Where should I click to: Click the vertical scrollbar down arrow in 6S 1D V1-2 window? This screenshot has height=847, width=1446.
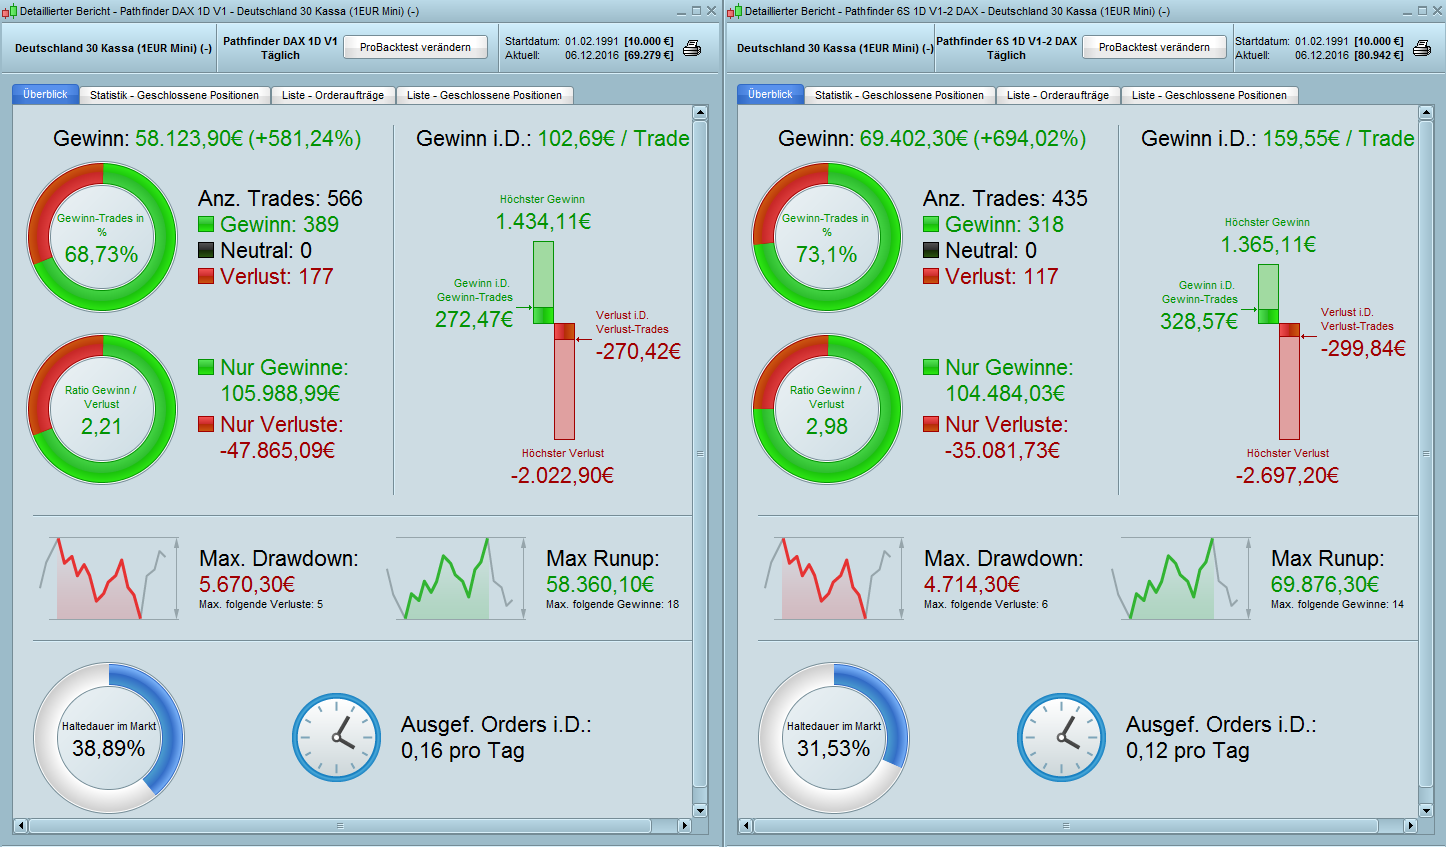point(1425,811)
